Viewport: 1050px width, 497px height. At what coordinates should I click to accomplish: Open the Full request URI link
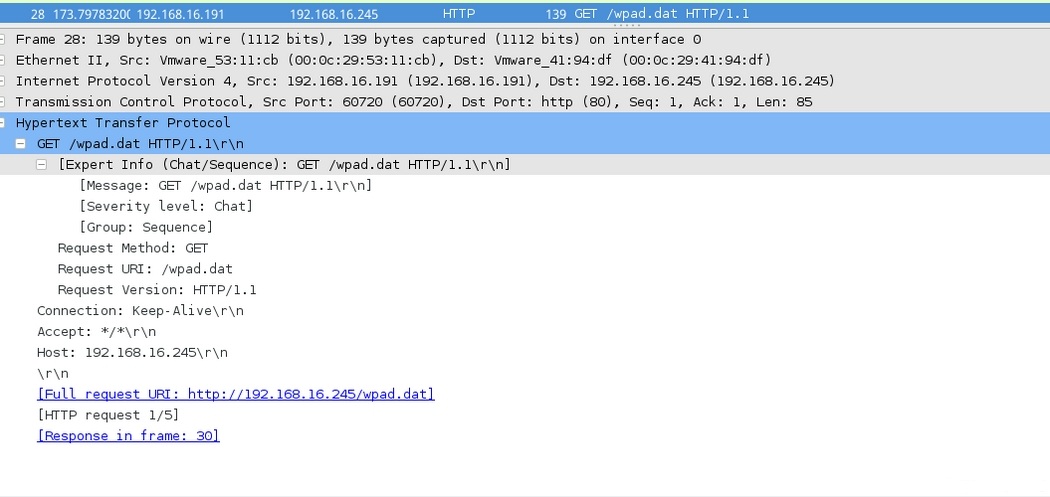235,394
